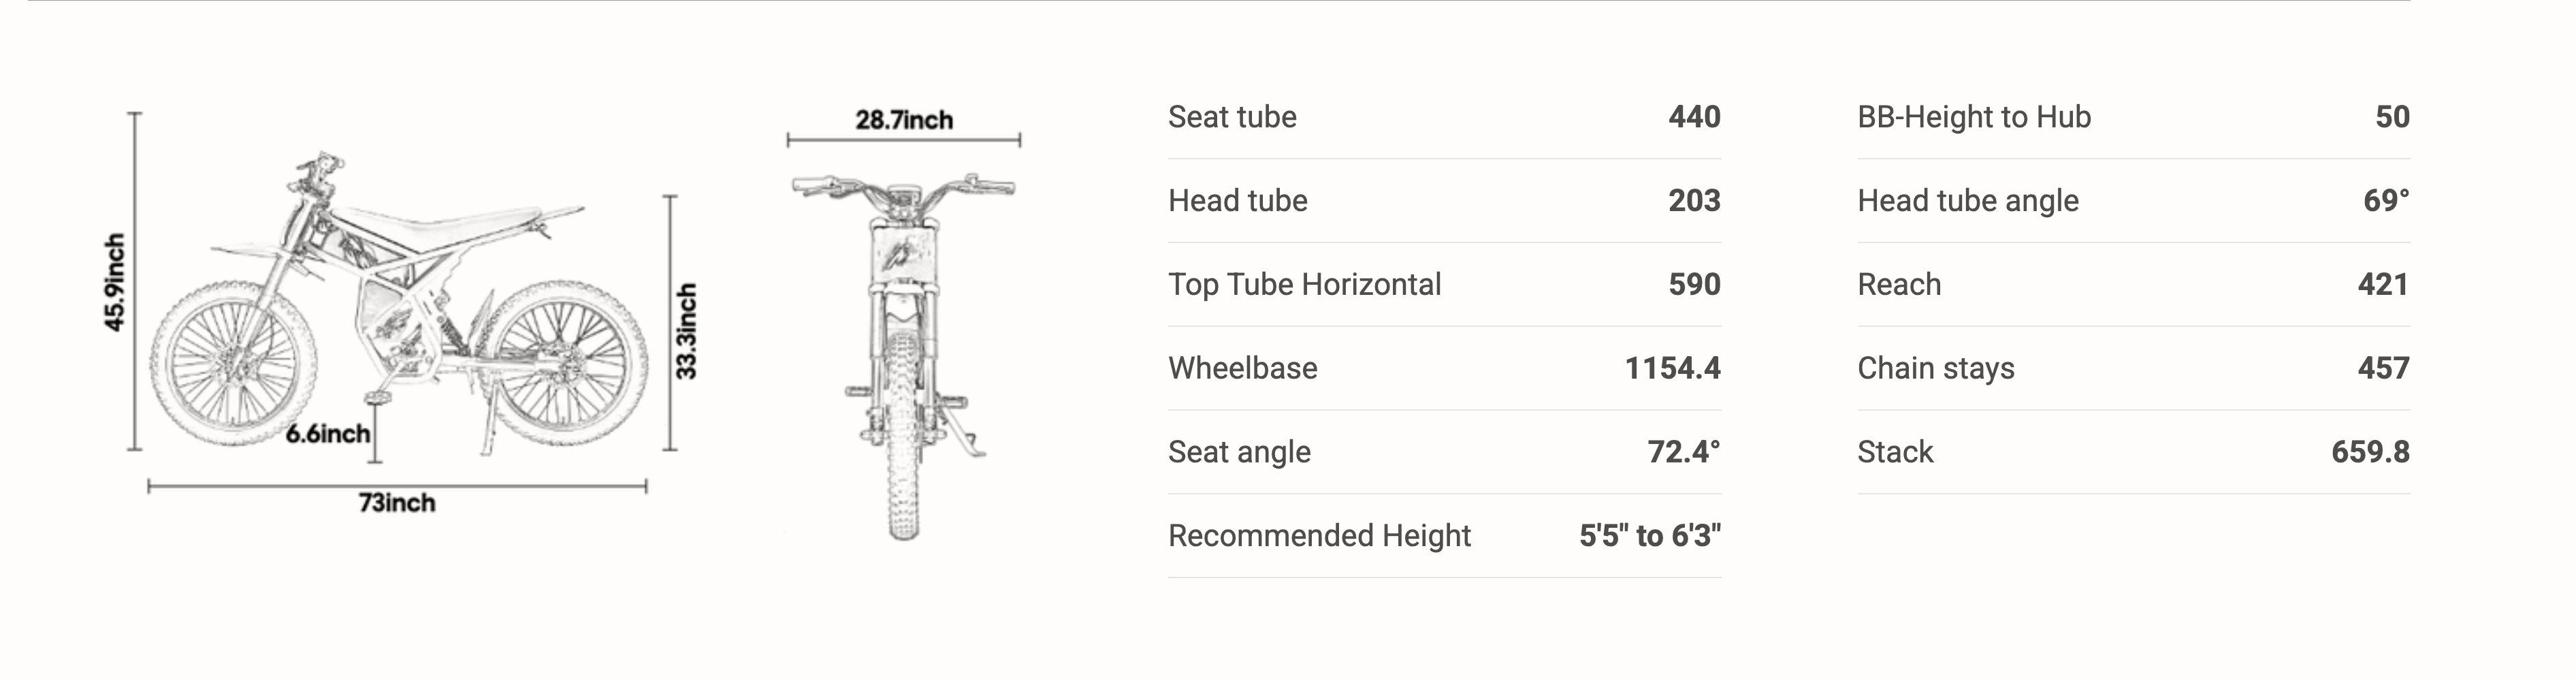Click the BB-Height to Hub label
2576x681 pixels.
[1974, 117]
